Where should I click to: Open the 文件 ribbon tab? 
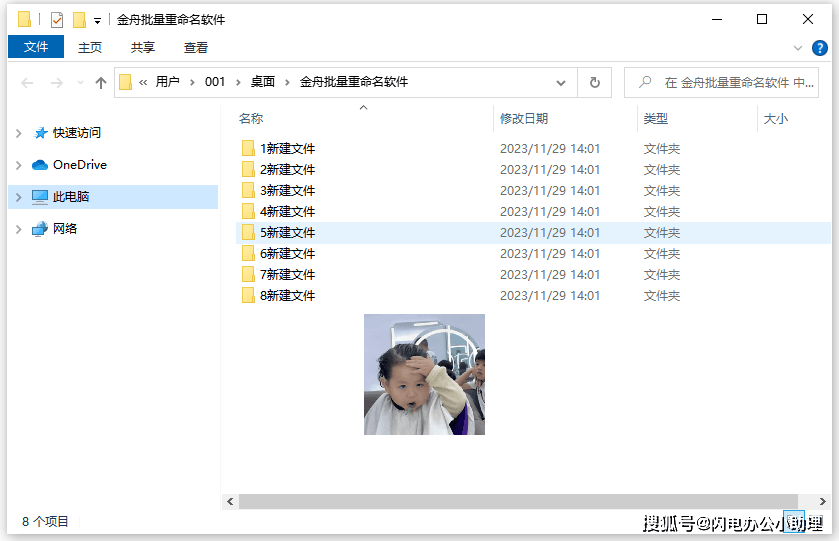(36, 47)
